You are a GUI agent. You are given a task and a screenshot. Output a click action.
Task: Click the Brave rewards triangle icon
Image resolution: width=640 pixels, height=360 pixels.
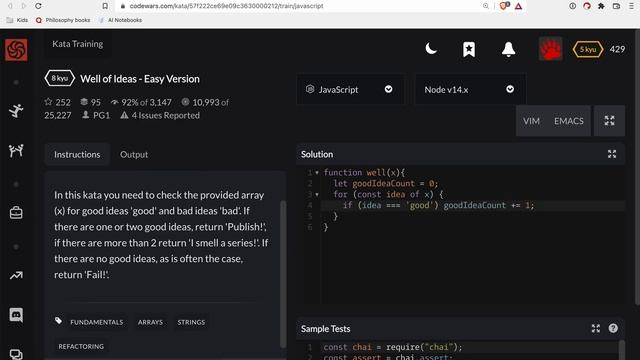(518, 6)
